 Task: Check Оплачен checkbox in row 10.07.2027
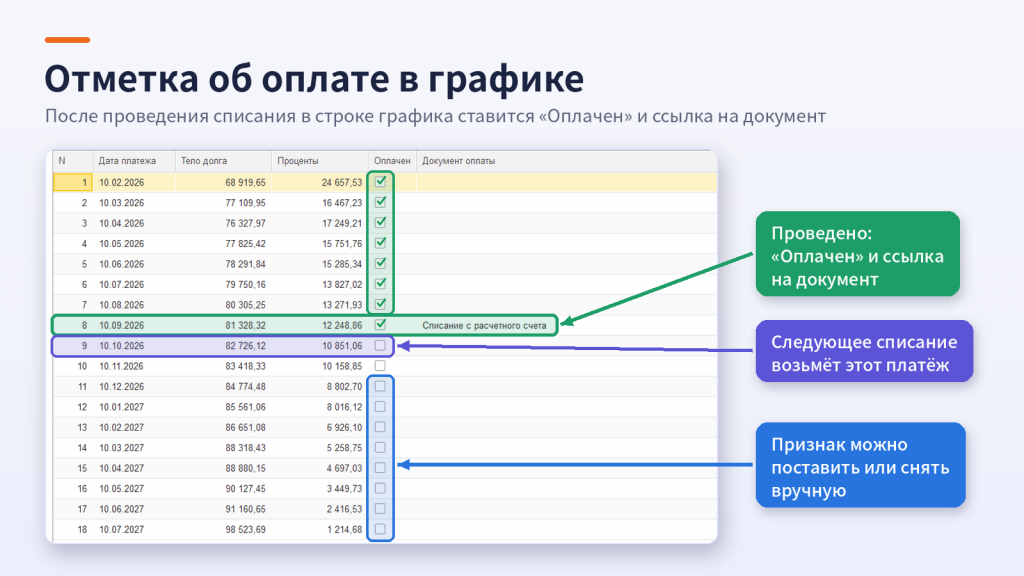380,528
